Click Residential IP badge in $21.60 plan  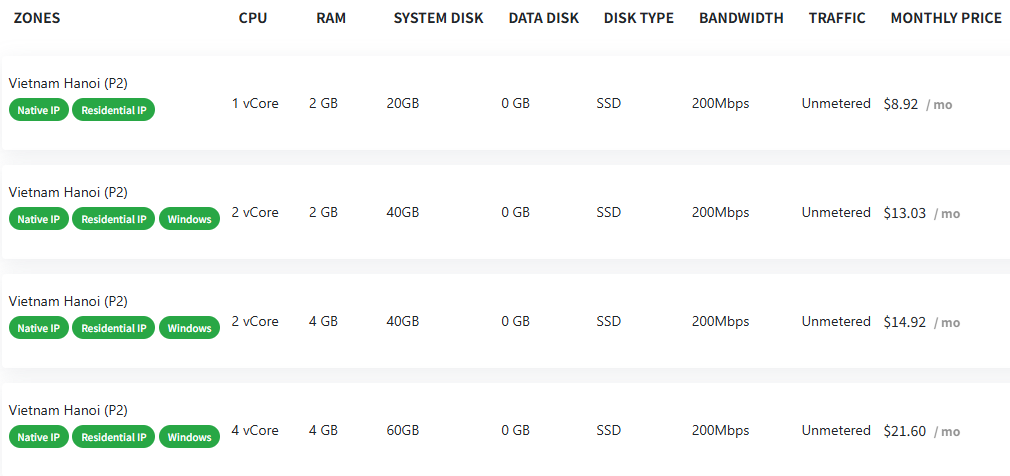[x=113, y=437]
